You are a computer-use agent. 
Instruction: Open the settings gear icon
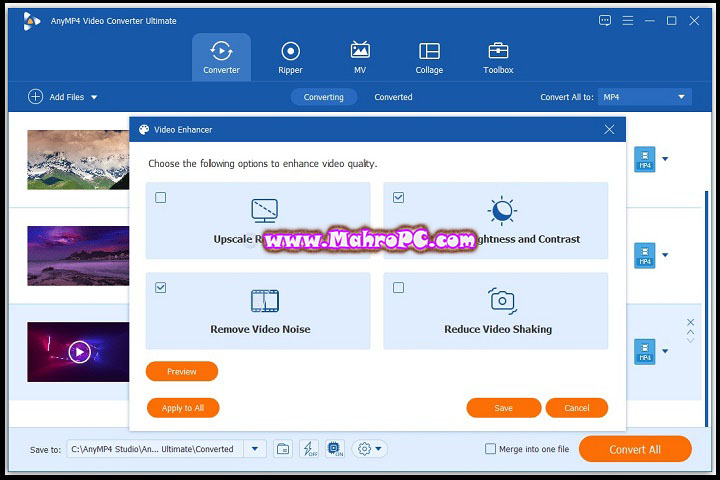point(364,449)
